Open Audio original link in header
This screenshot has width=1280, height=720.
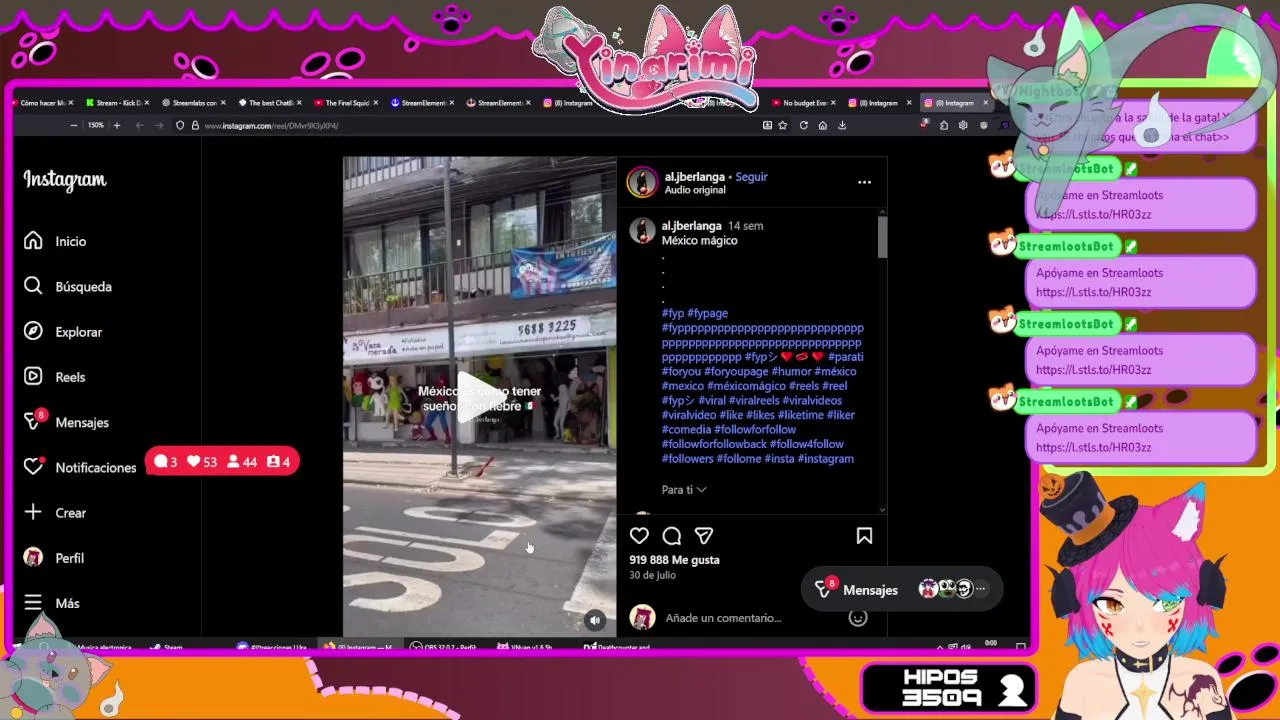(695, 190)
